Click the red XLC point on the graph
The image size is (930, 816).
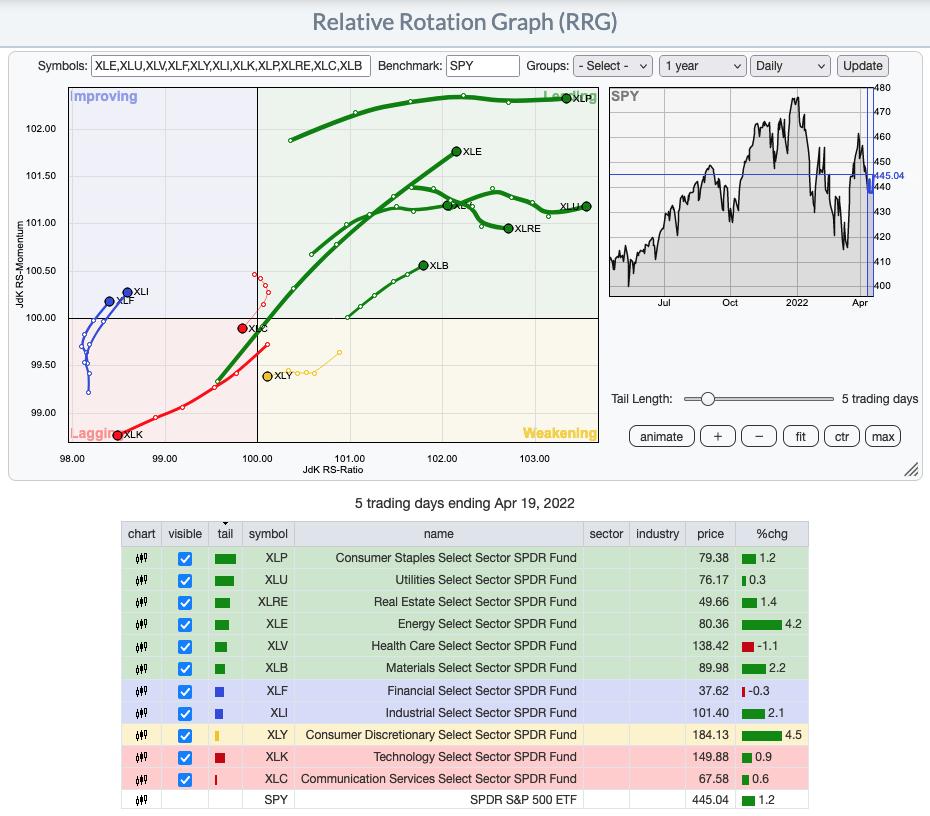242,328
